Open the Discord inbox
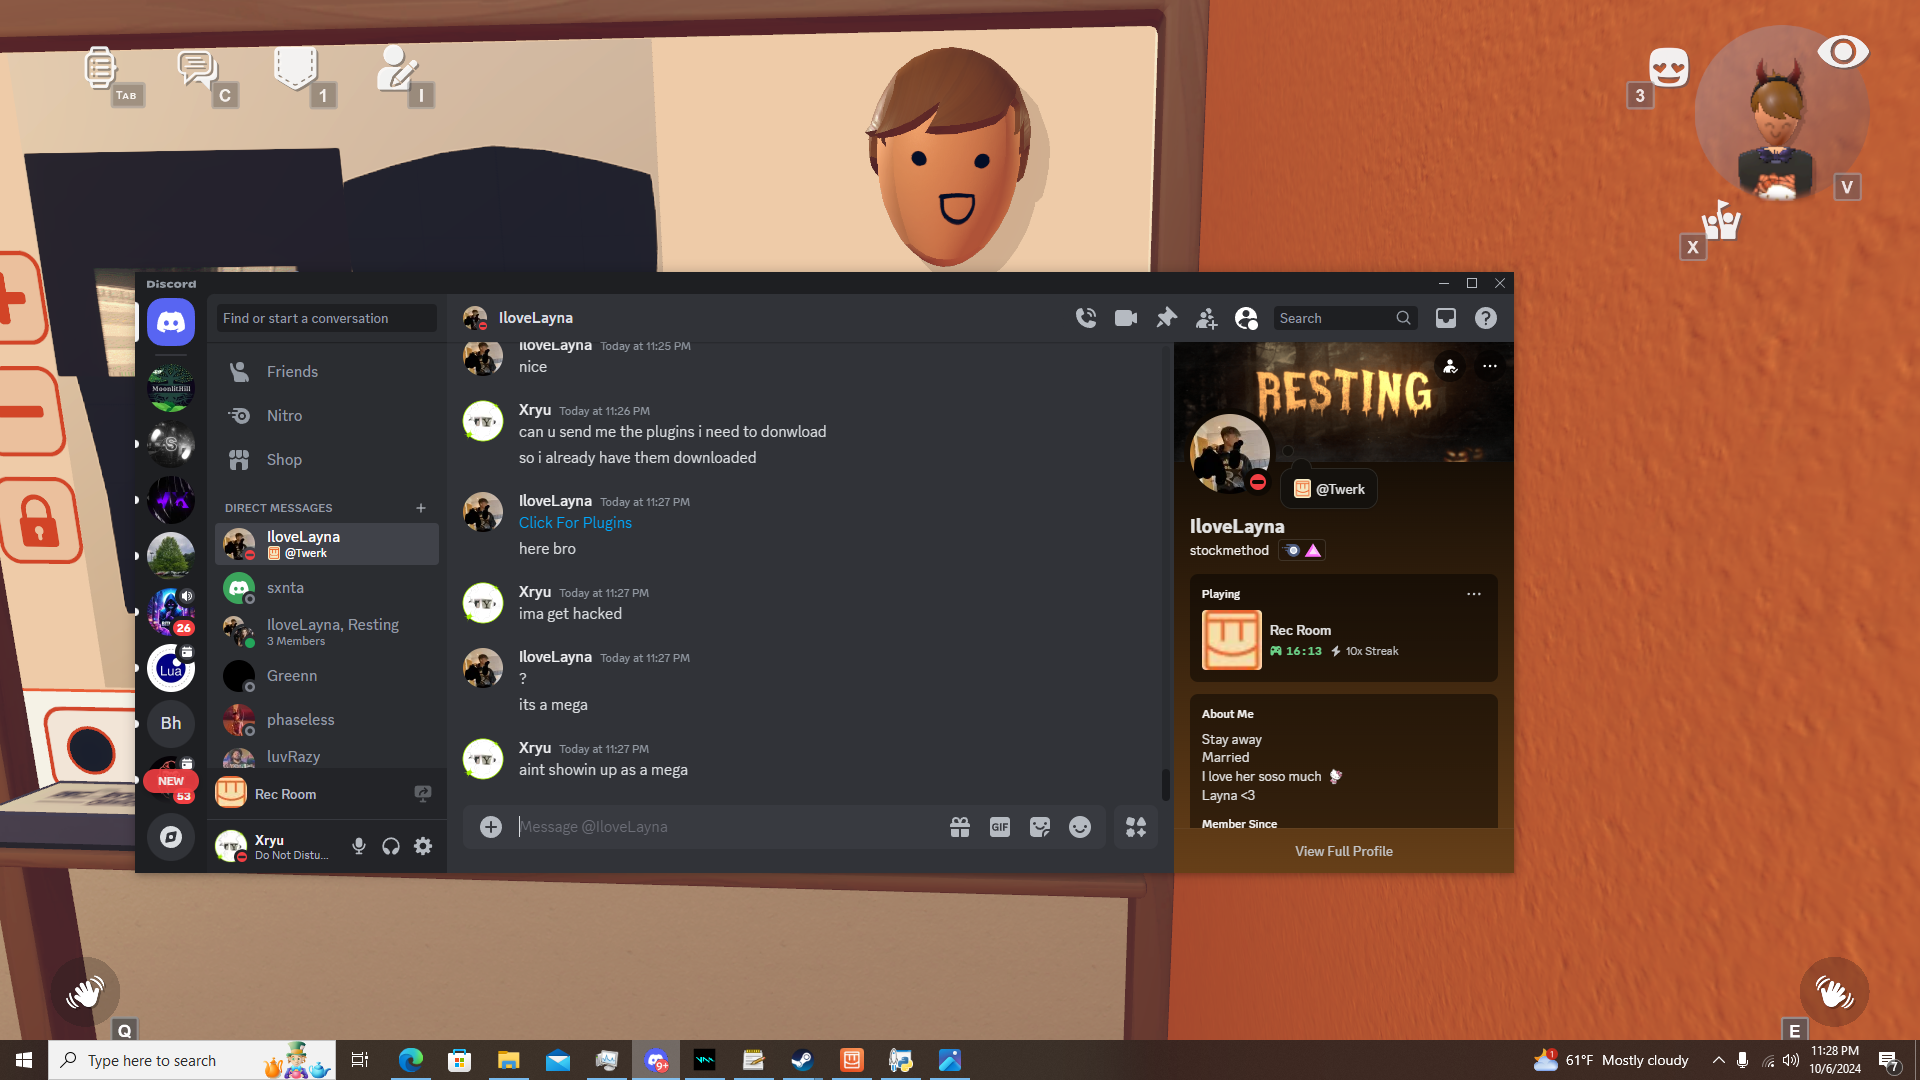The height and width of the screenshot is (1080, 1920). (x=1446, y=318)
